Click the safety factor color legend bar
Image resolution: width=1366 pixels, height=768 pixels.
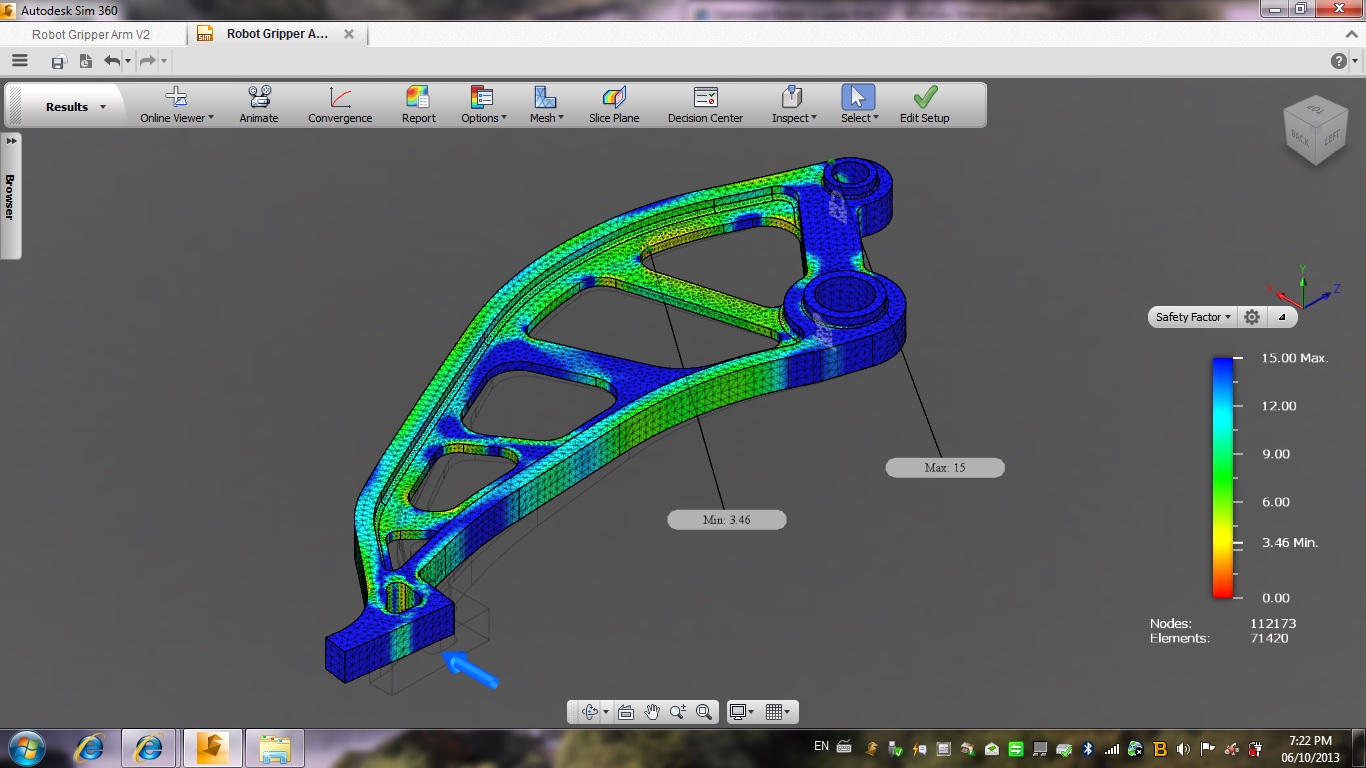(x=1222, y=478)
